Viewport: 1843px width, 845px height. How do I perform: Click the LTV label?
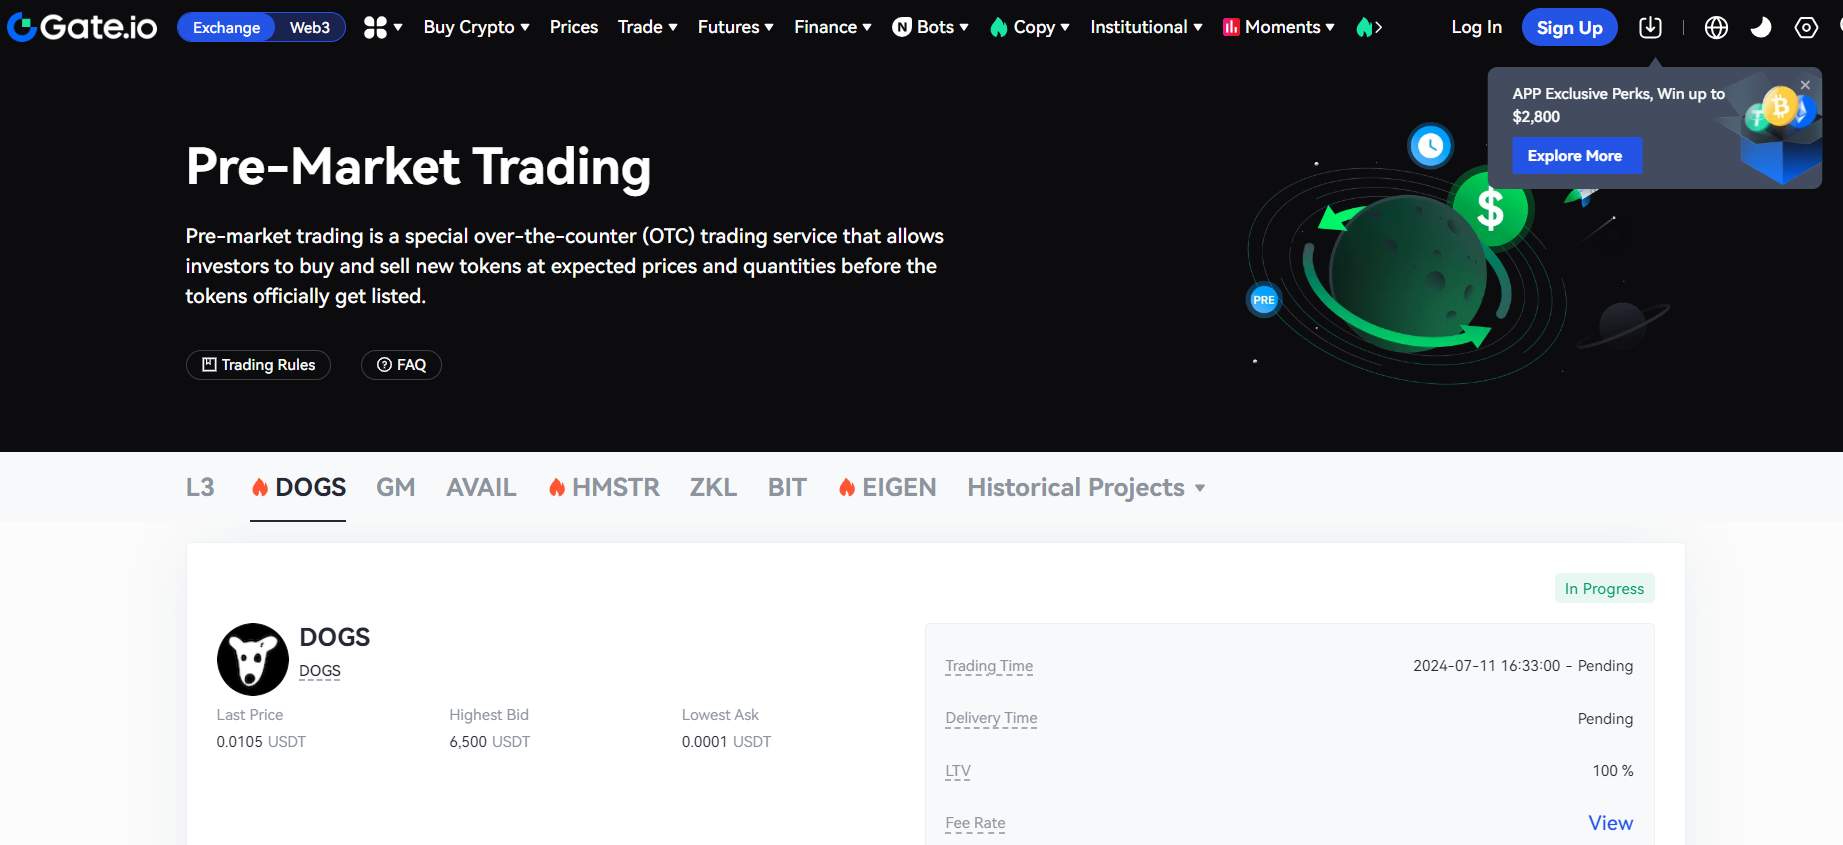click(x=958, y=771)
